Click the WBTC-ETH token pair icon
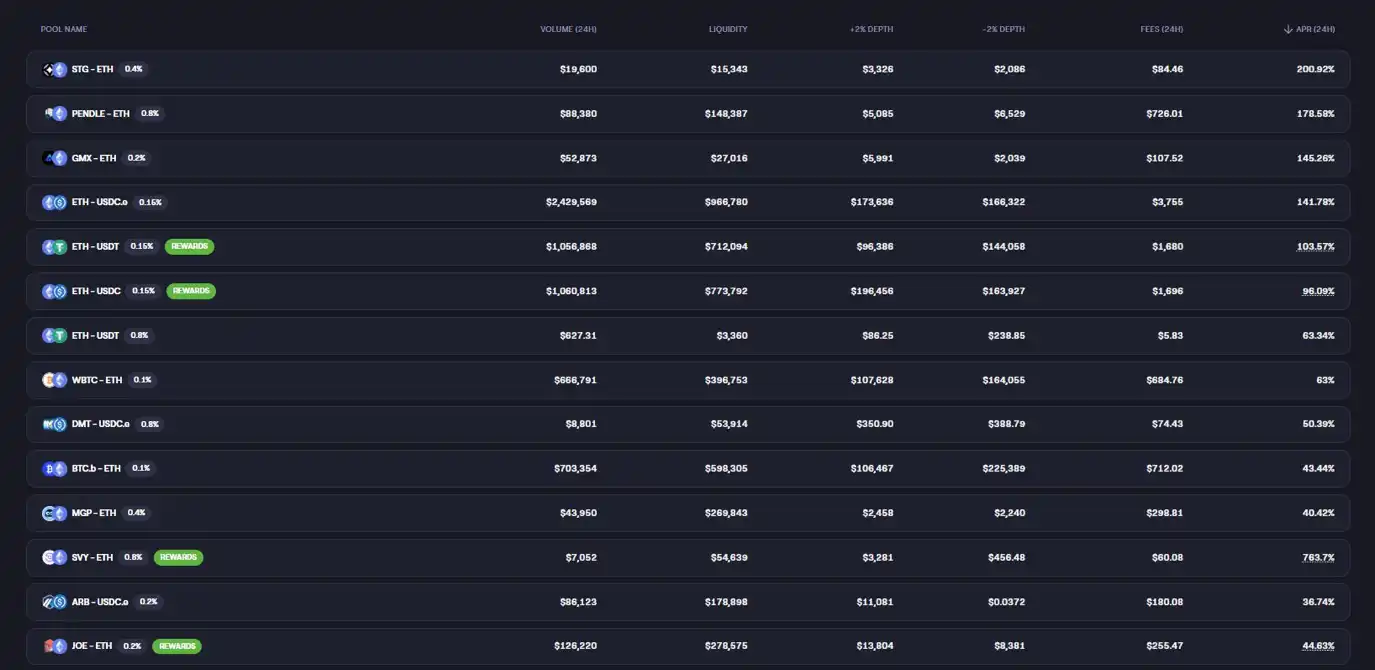1375x670 pixels. [54, 380]
